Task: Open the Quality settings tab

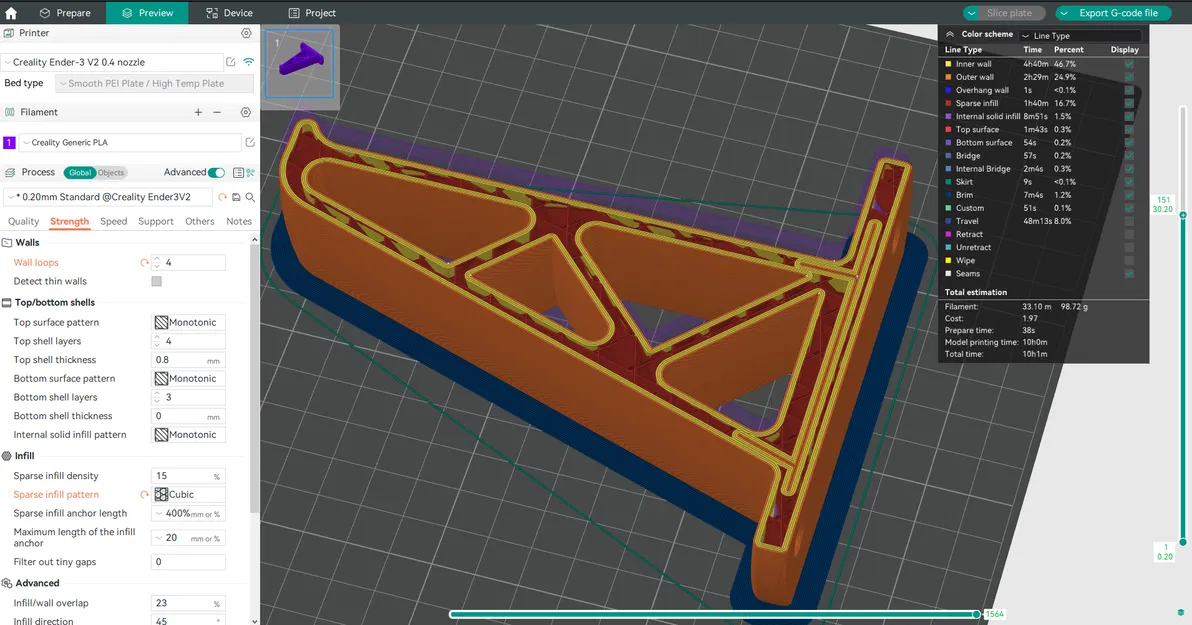Action: [24, 221]
